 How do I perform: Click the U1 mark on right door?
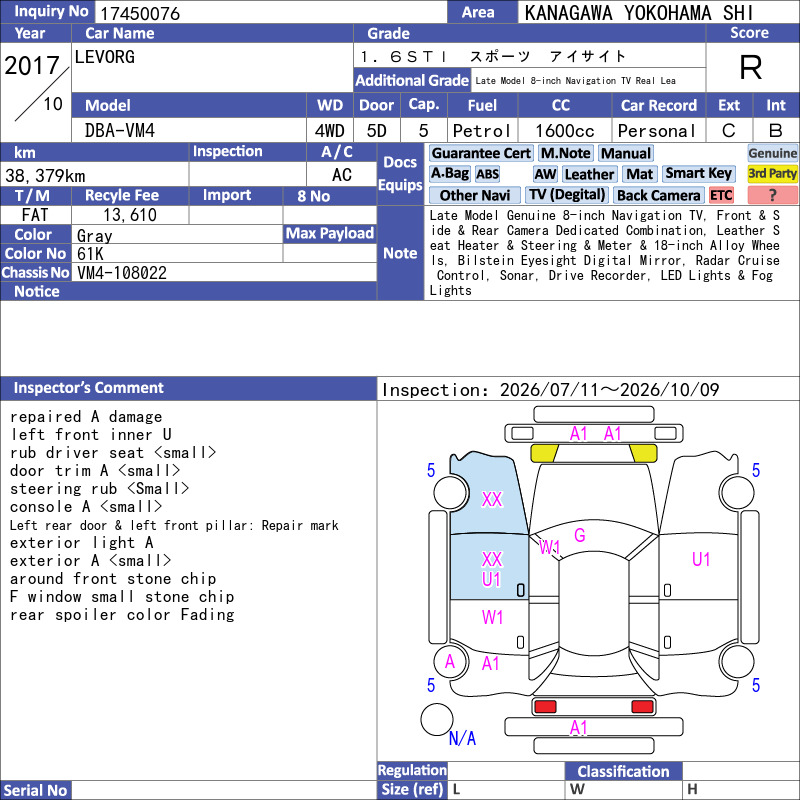pyautogui.click(x=701, y=560)
